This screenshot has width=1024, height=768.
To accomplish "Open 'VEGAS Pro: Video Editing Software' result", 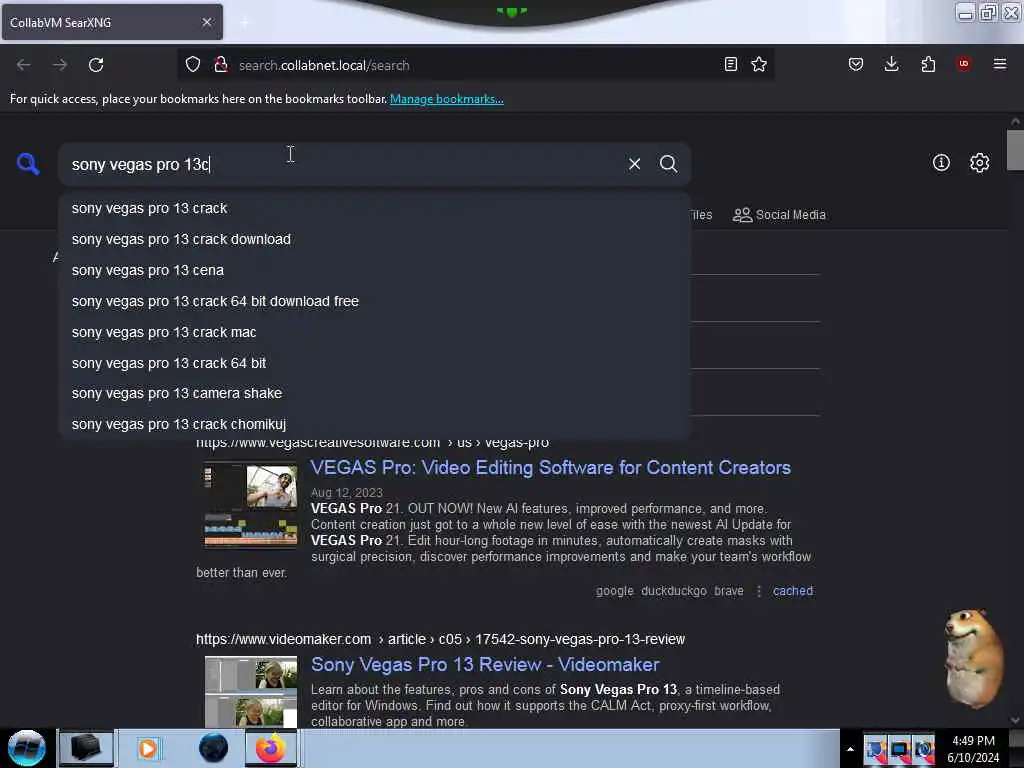I will pos(551,468).
